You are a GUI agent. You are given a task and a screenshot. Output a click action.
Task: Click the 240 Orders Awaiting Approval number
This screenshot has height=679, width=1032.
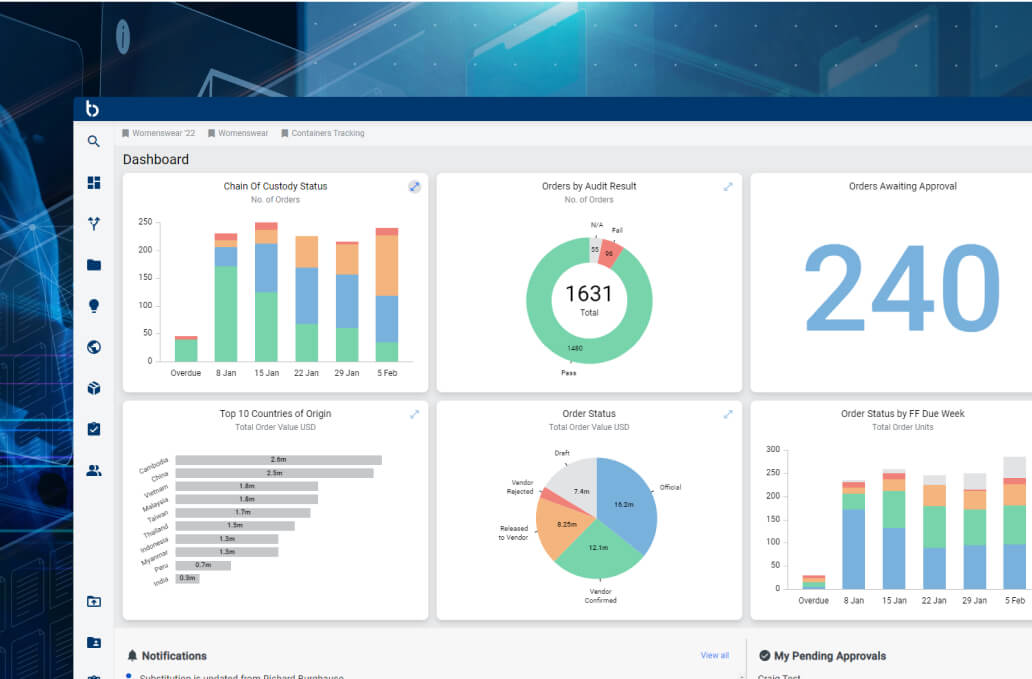[x=902, y=289]
